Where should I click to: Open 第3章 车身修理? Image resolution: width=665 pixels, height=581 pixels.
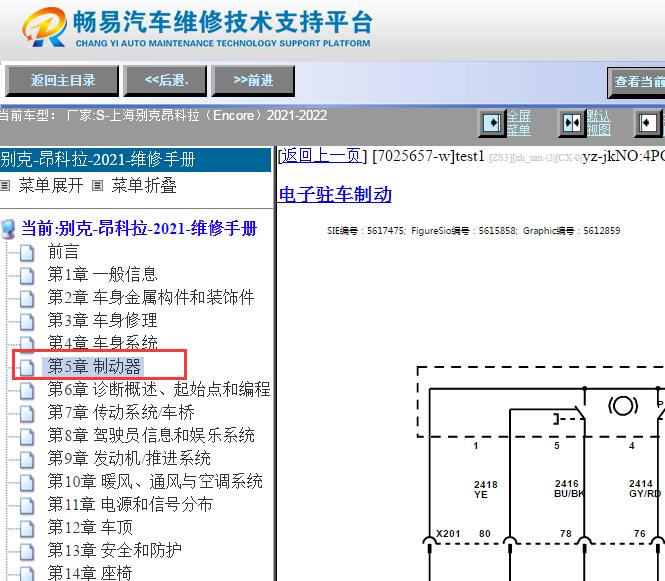(x=102, y=320)
